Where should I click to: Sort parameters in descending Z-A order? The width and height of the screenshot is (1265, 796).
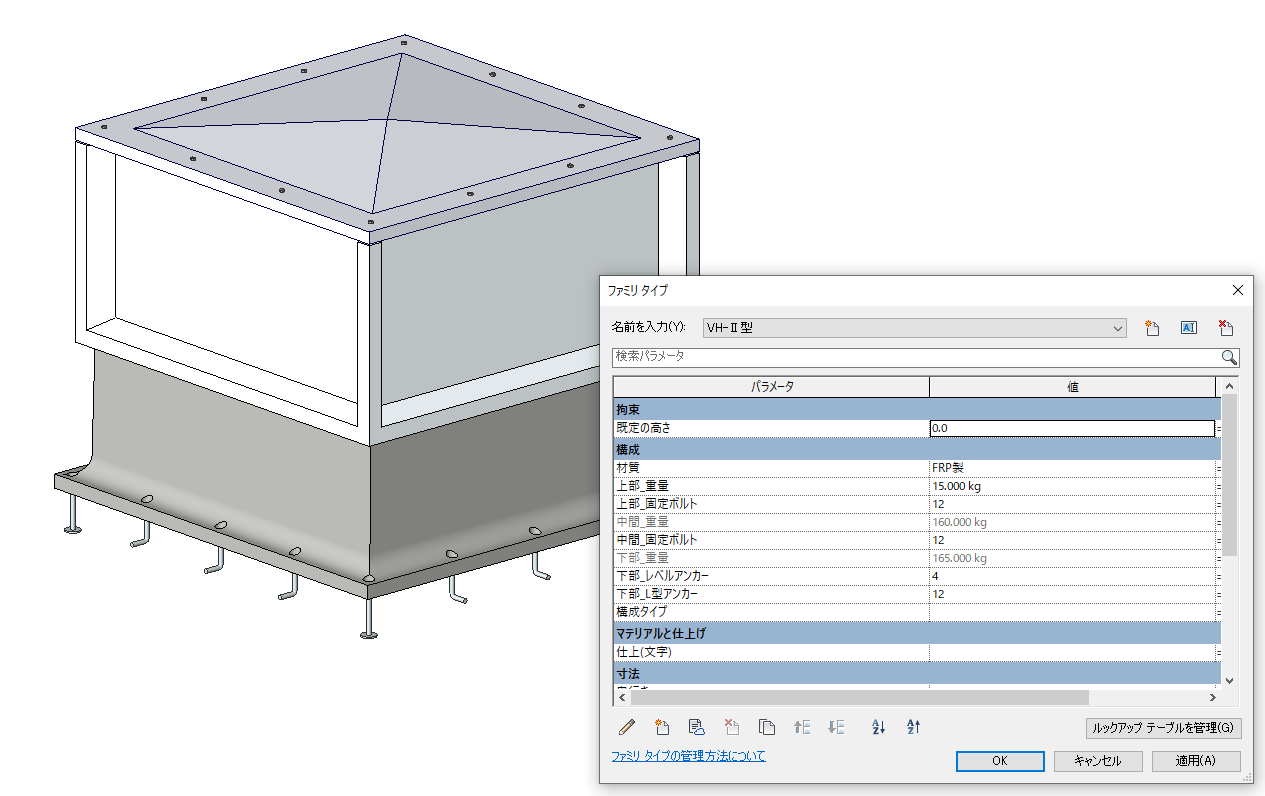[x=913, y=727]
